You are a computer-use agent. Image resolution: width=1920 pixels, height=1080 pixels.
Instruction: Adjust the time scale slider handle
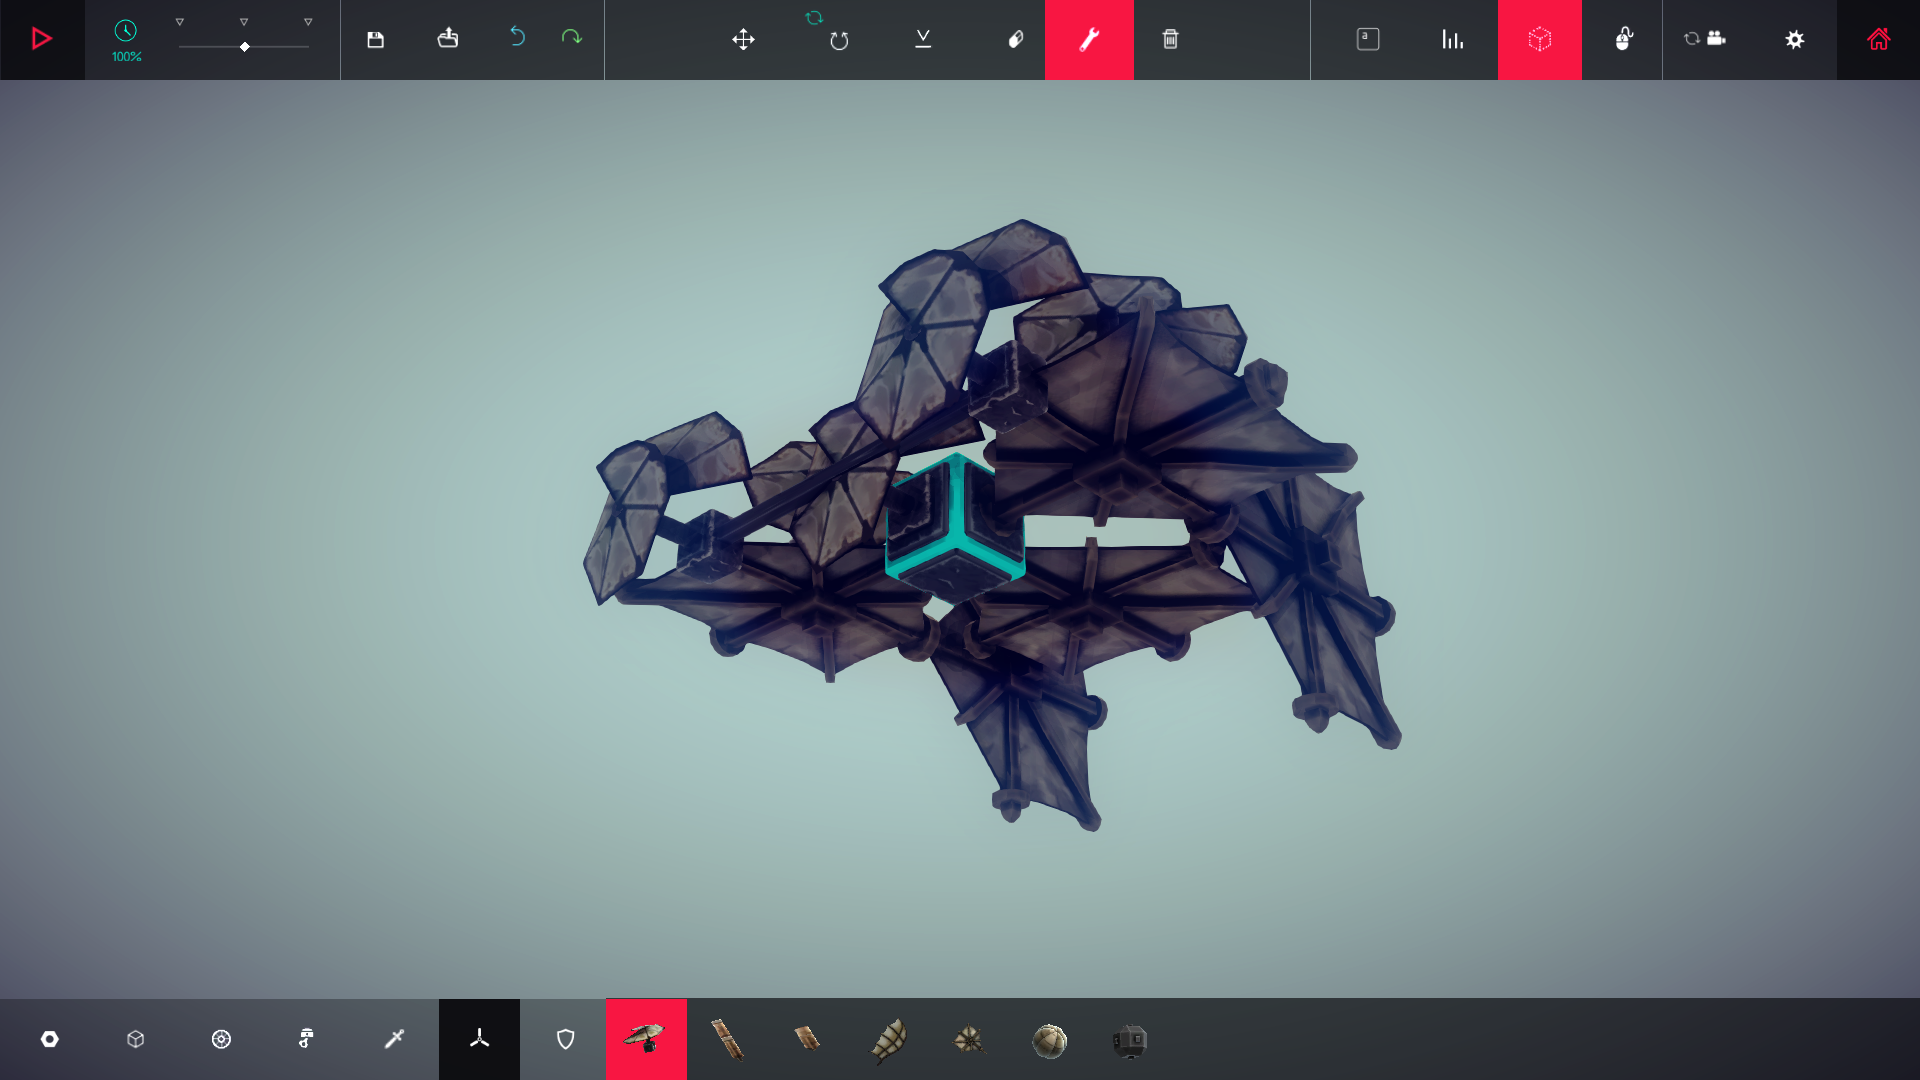[245, 47]
